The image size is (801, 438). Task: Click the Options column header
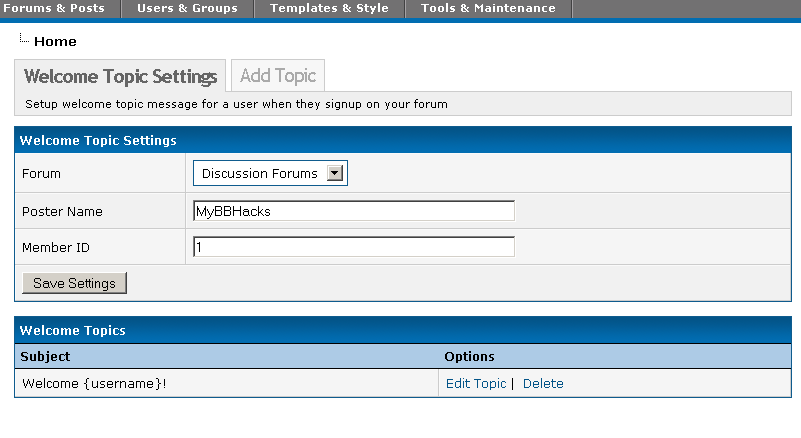pos(469,357)
